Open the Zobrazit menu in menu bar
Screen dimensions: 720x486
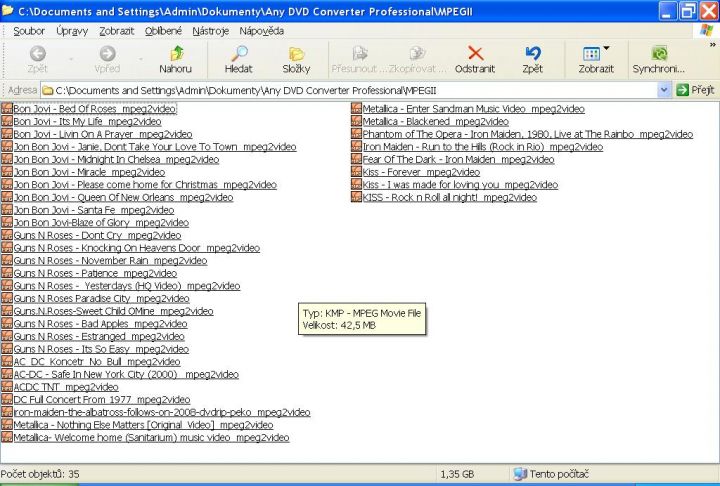117,31
